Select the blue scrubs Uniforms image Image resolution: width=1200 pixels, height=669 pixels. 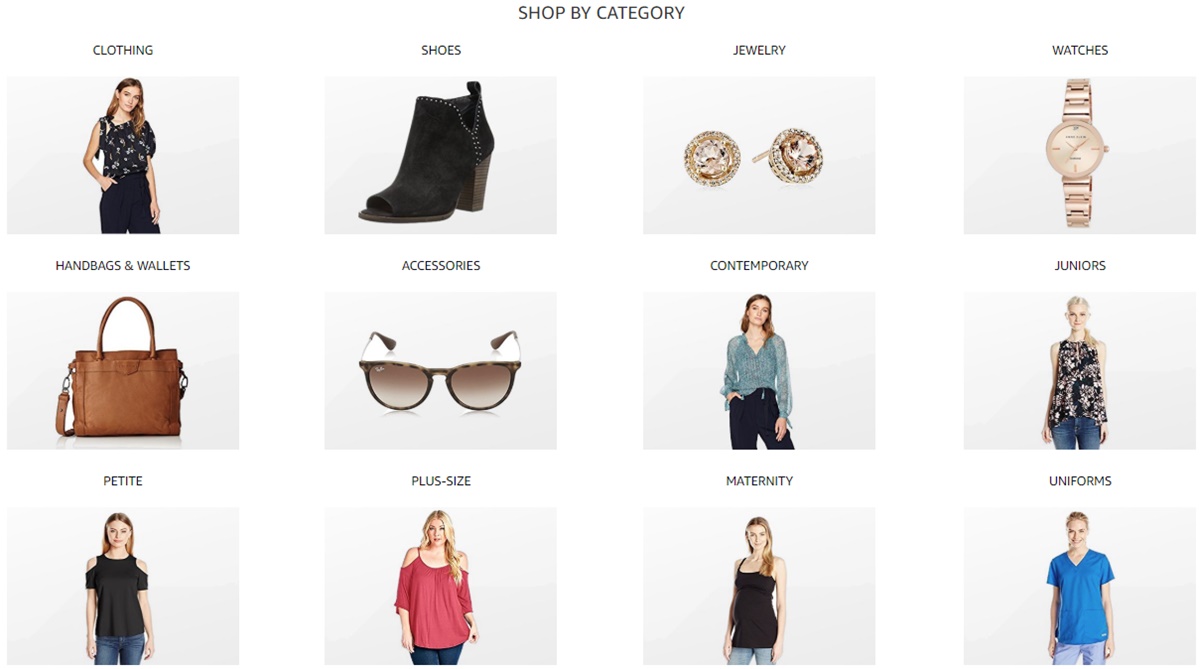(1080, 586)
